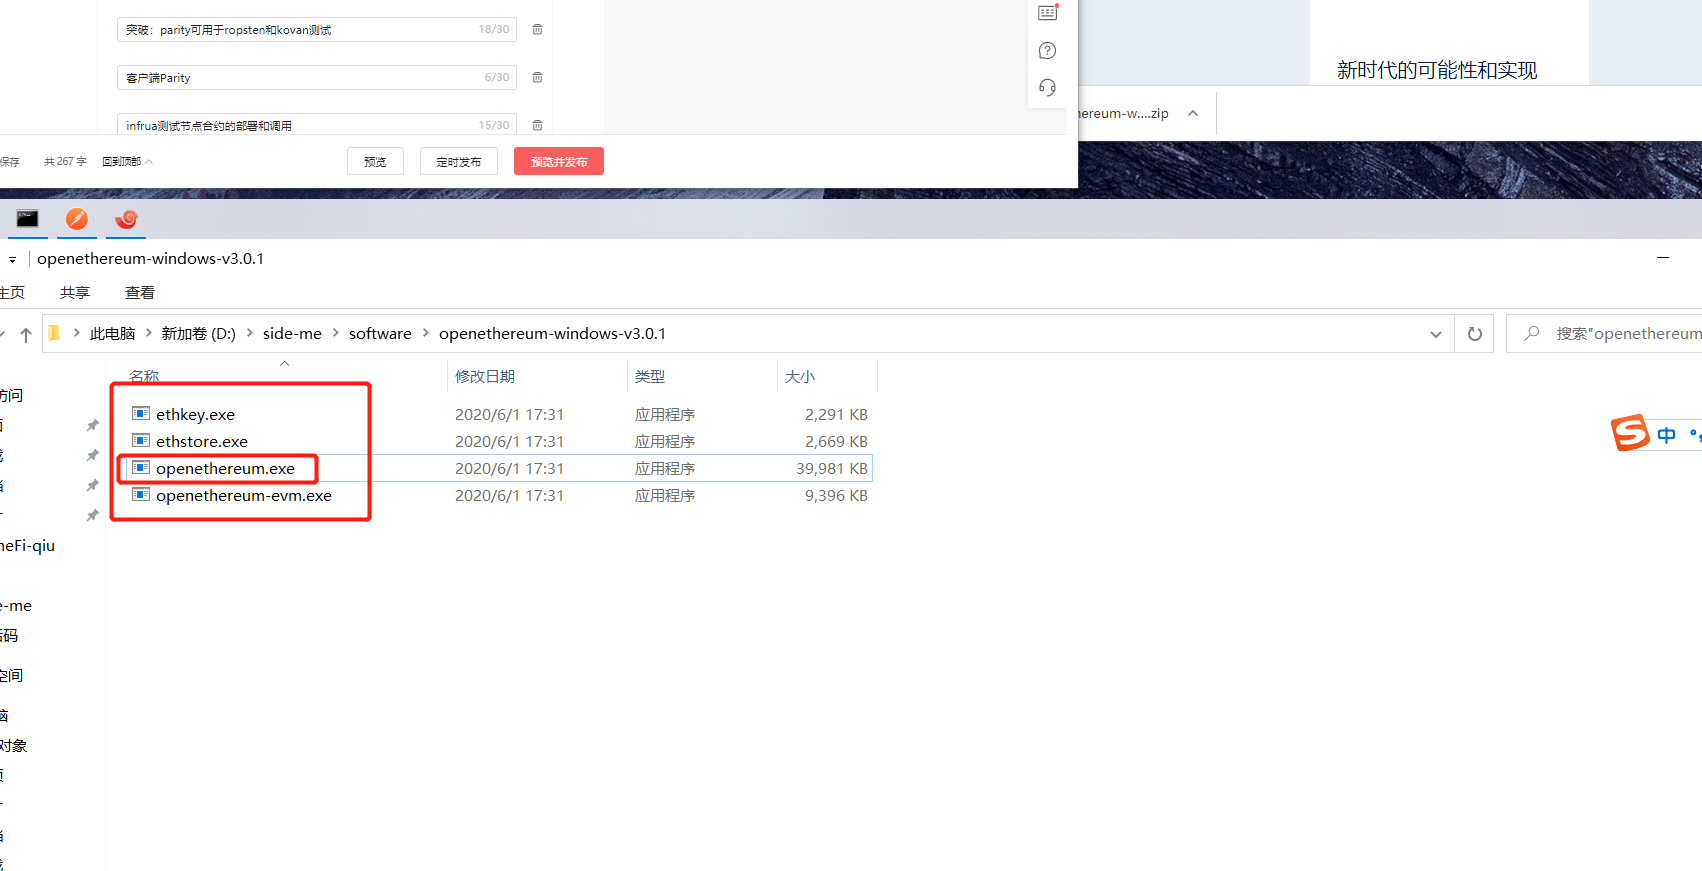
Task: Click the Sogou input method S logo
Action: (1630, 433)
